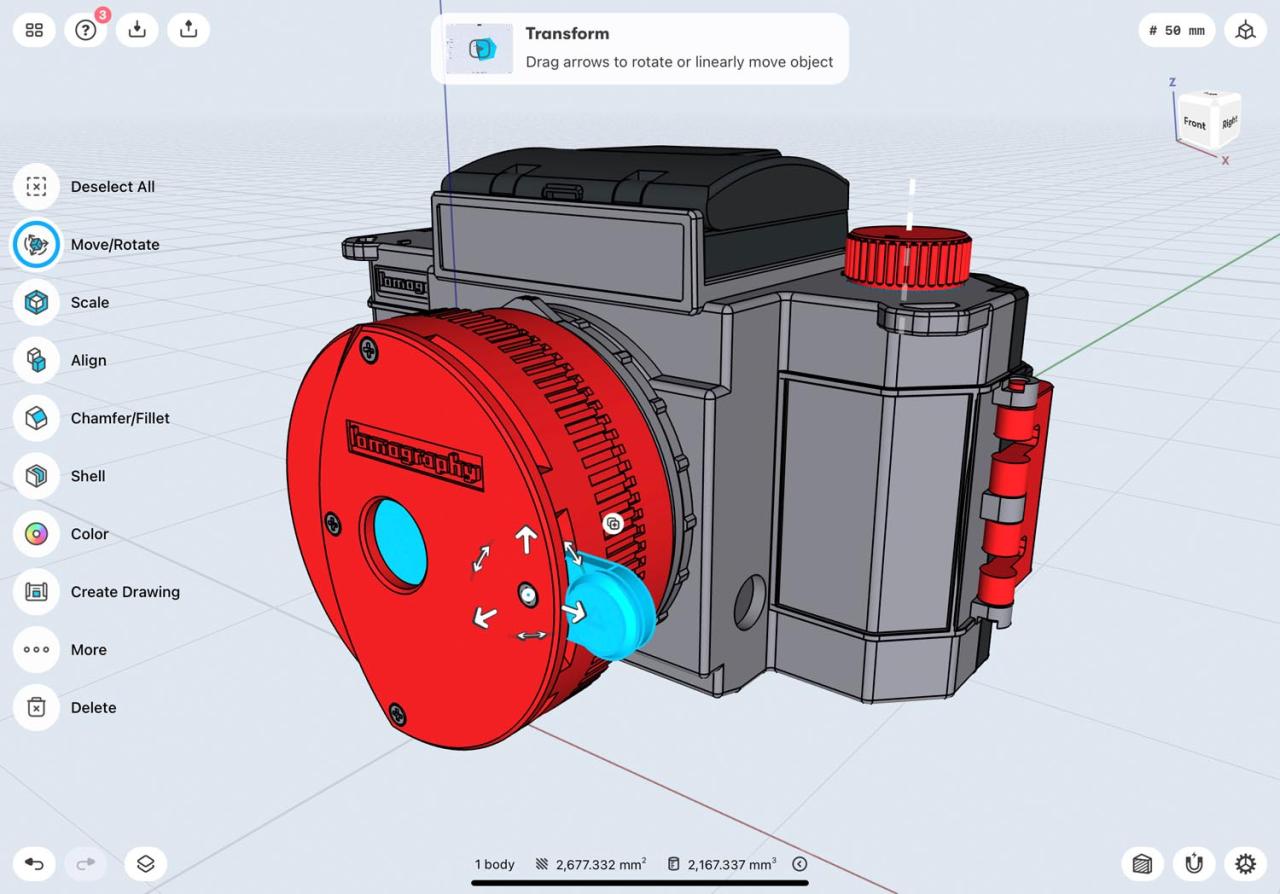Expand the help menu with notification badge
Image resolution: width=1280 pixels, height=894 pixels.
[x=86, y=29]
